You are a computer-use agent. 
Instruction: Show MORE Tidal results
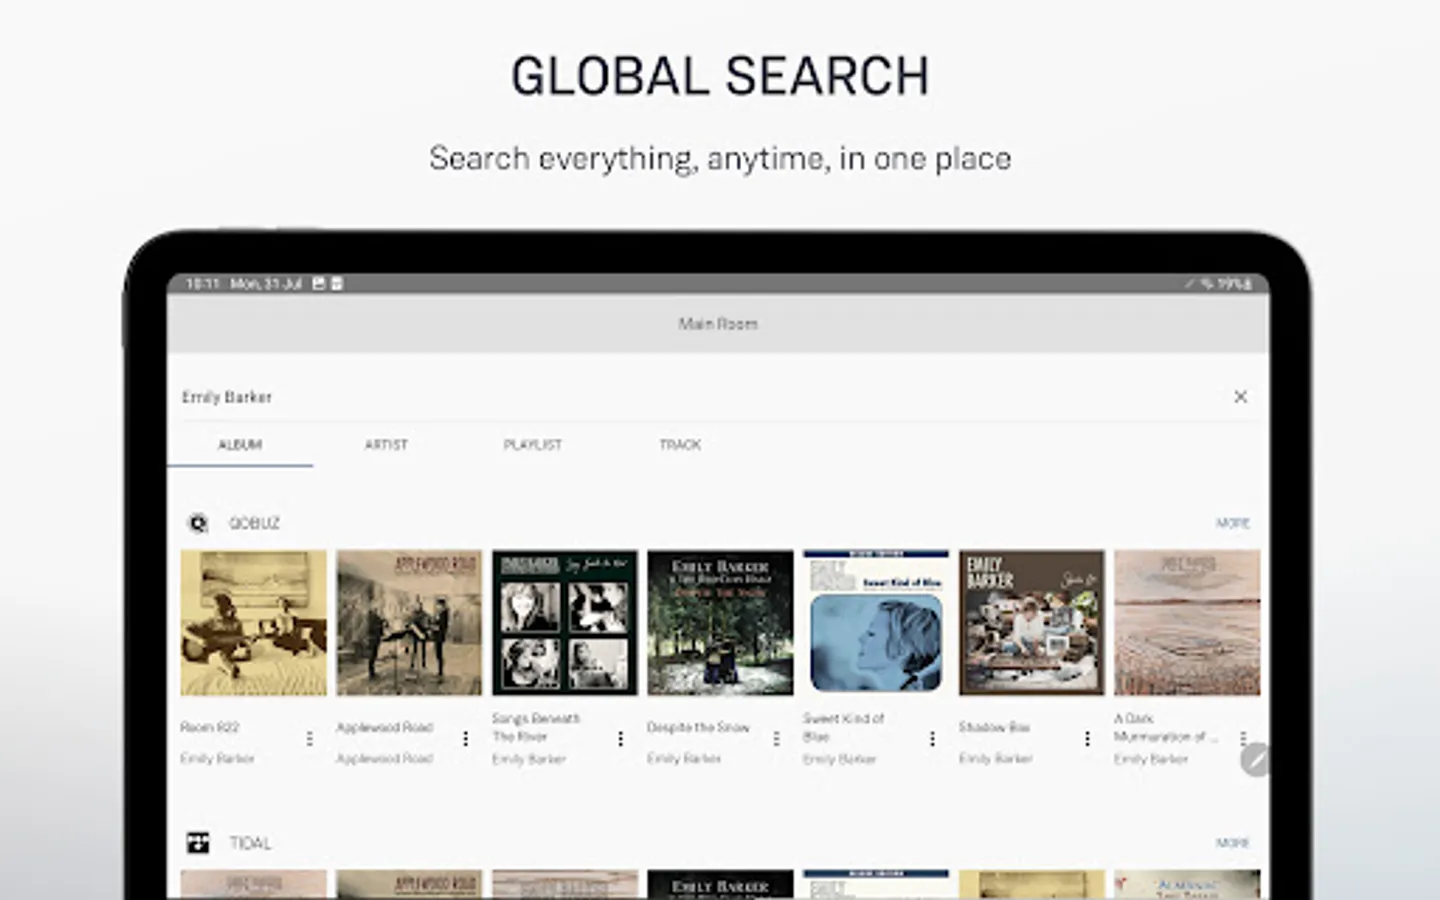click(x=1233, y=843)
